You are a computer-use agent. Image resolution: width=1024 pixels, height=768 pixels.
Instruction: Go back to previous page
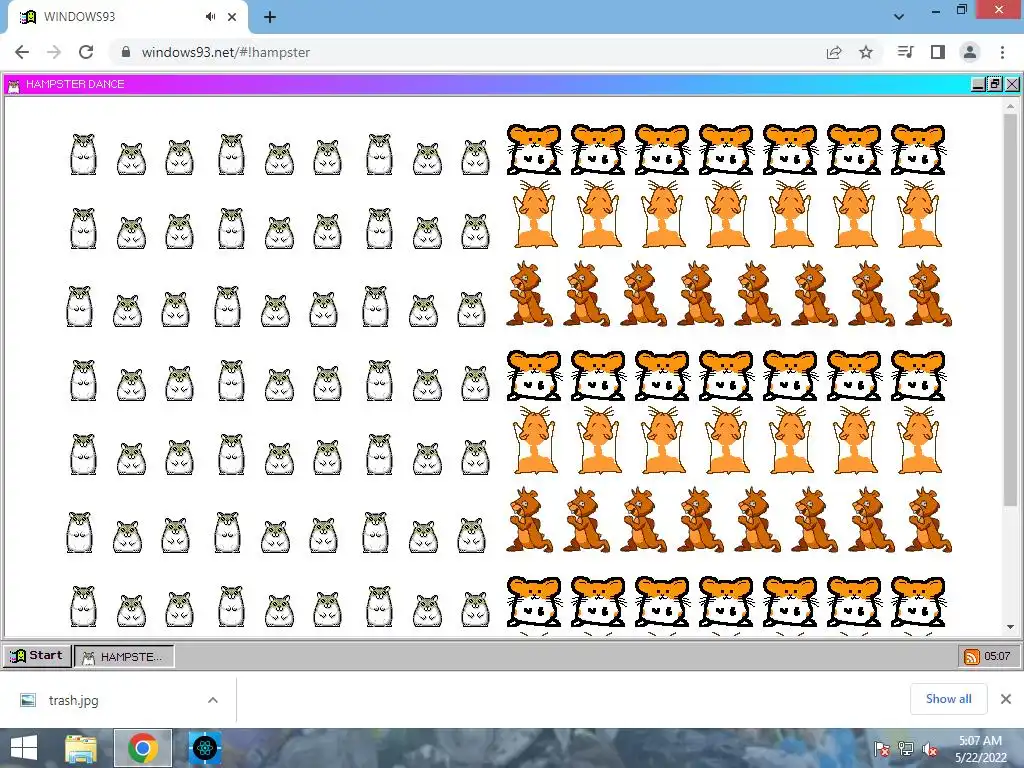[22, 52]
